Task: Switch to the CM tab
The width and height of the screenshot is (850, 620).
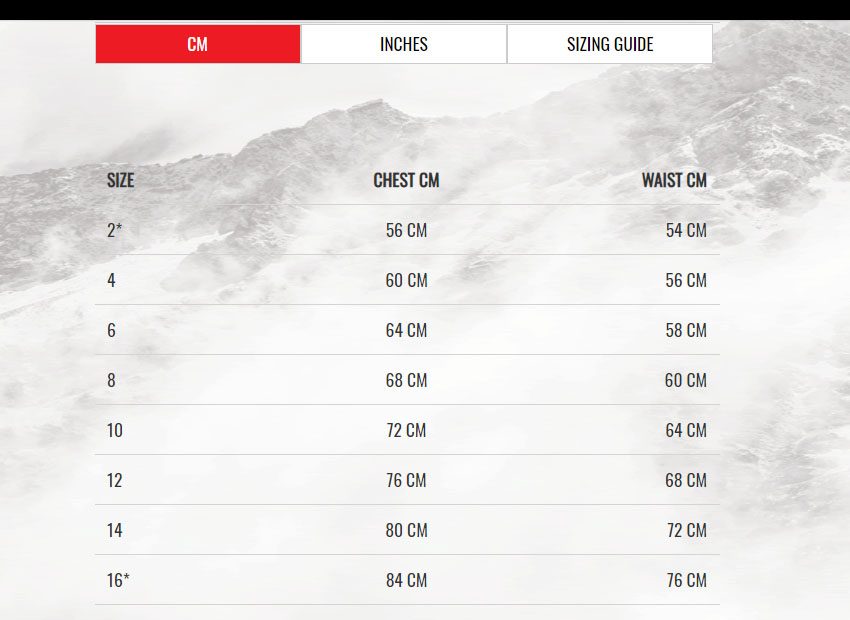Action: coord(198,44)
